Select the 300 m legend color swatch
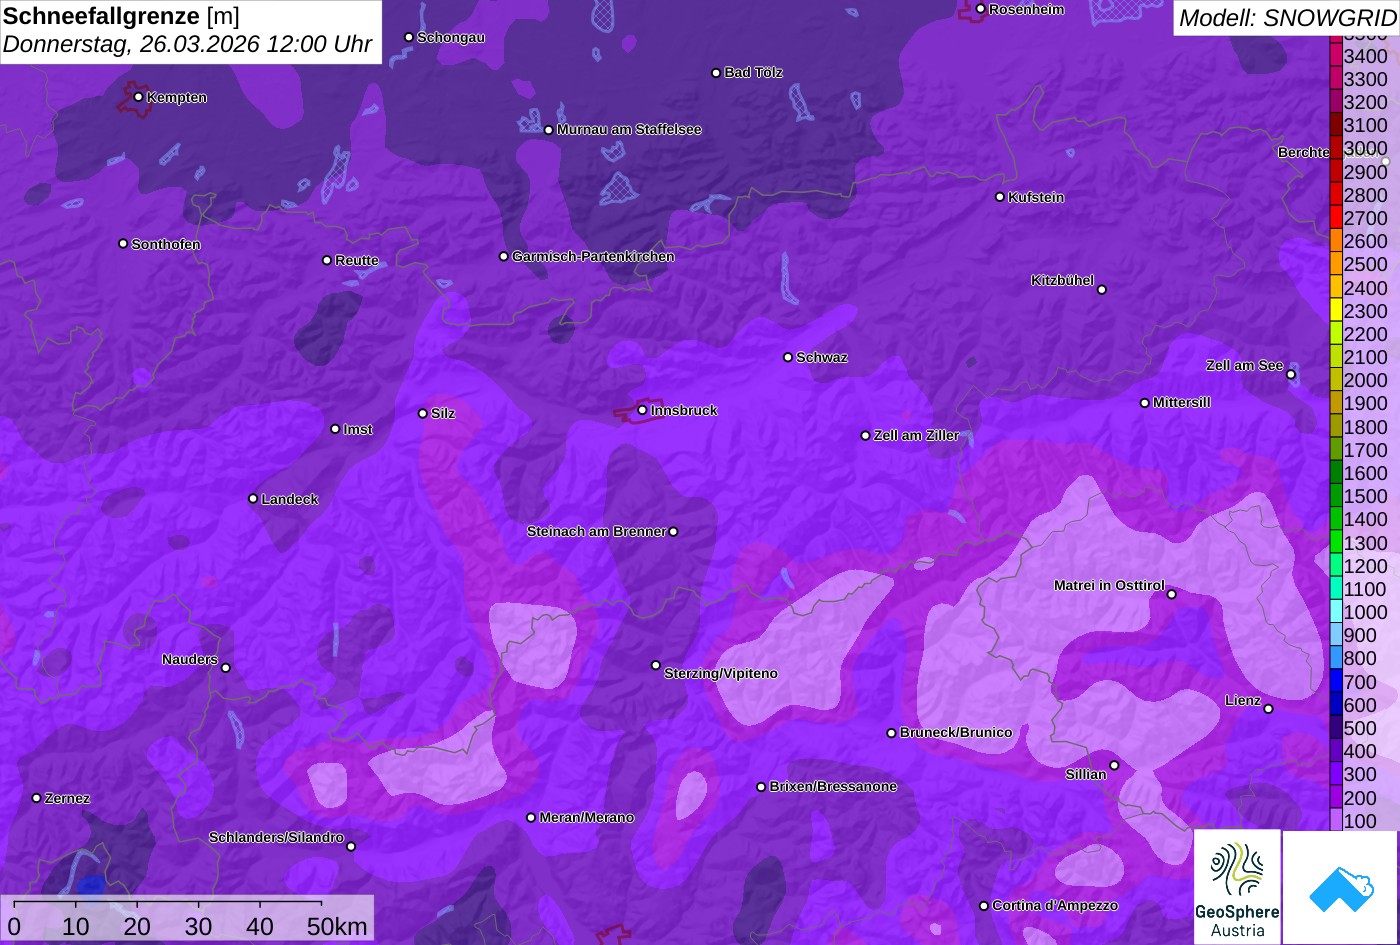 pyautogui.click(x=1336, y=774)
